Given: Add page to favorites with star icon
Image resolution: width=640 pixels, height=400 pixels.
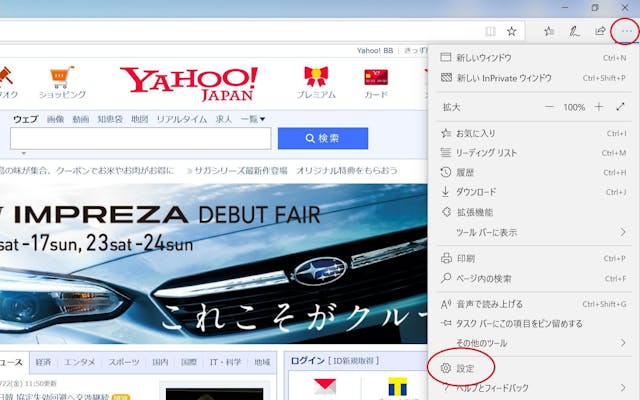Looking at the screenshot, I should [512, 31].
